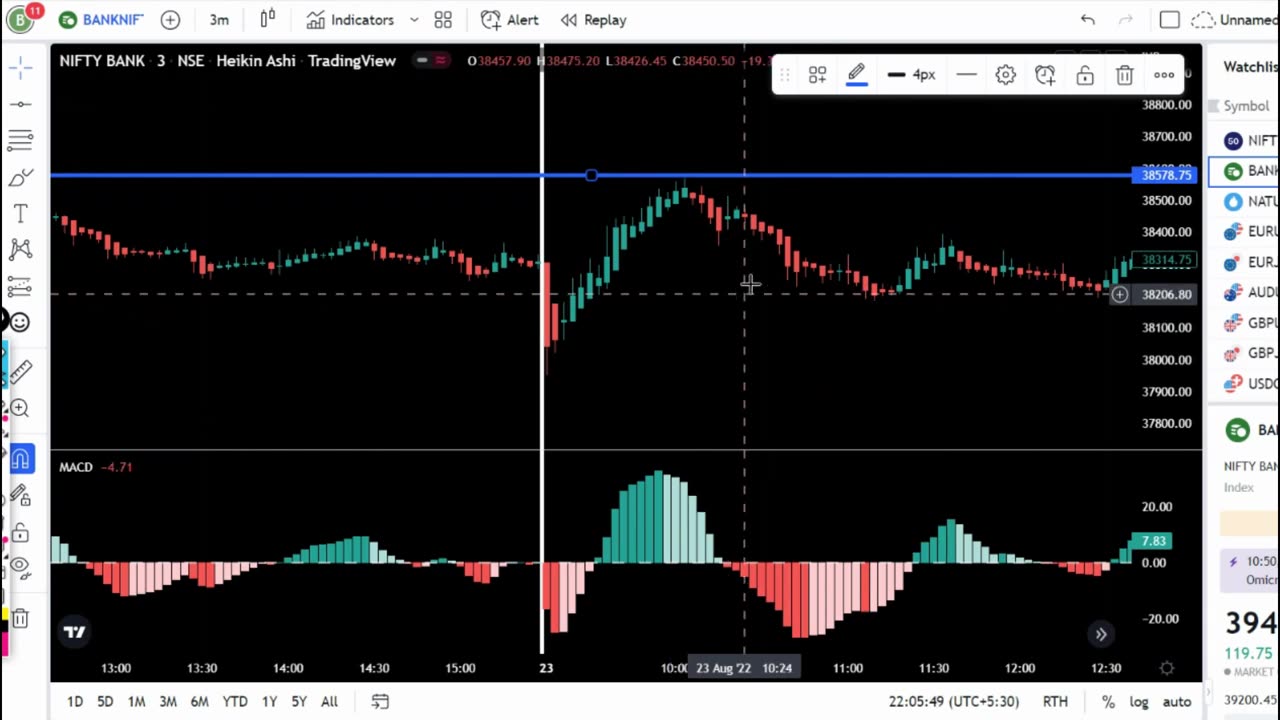Image resolution: width=1280 pixels, height=720 pixels.
Task: Select the brush drawing tool
Action: pos(20,177)
